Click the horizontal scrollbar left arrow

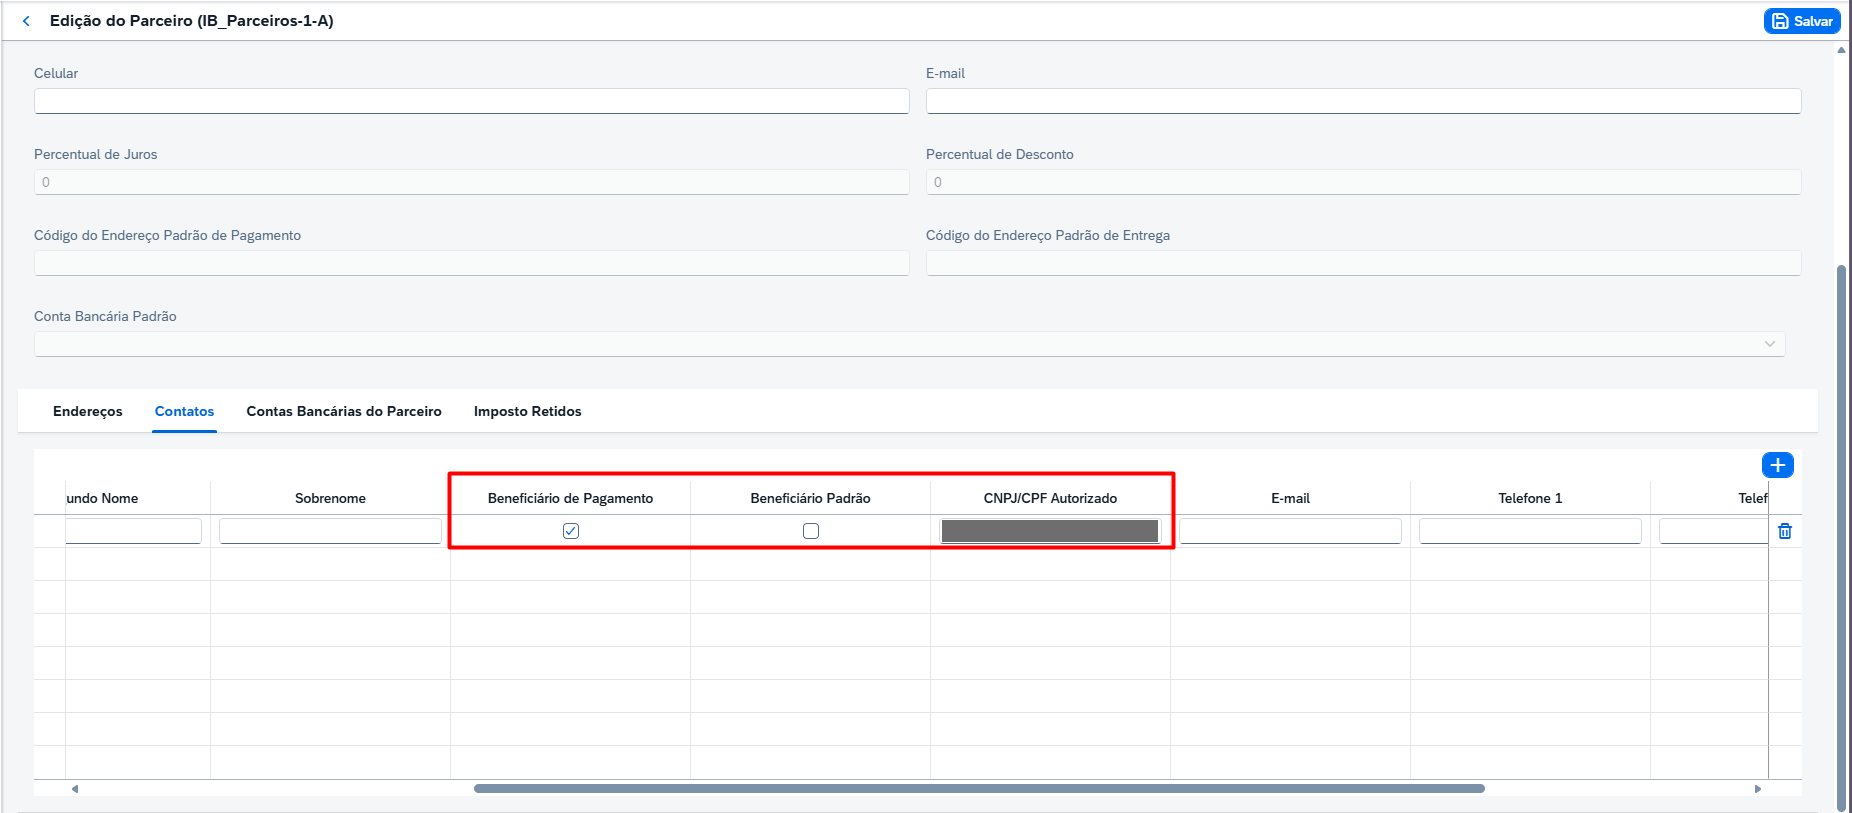coord(75,788)
